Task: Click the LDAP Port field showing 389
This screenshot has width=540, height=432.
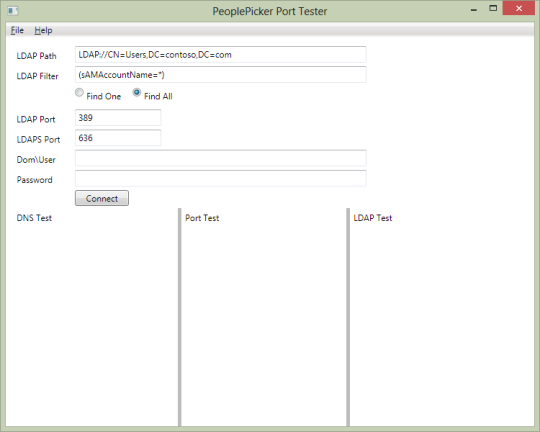Action: (118, 118)
